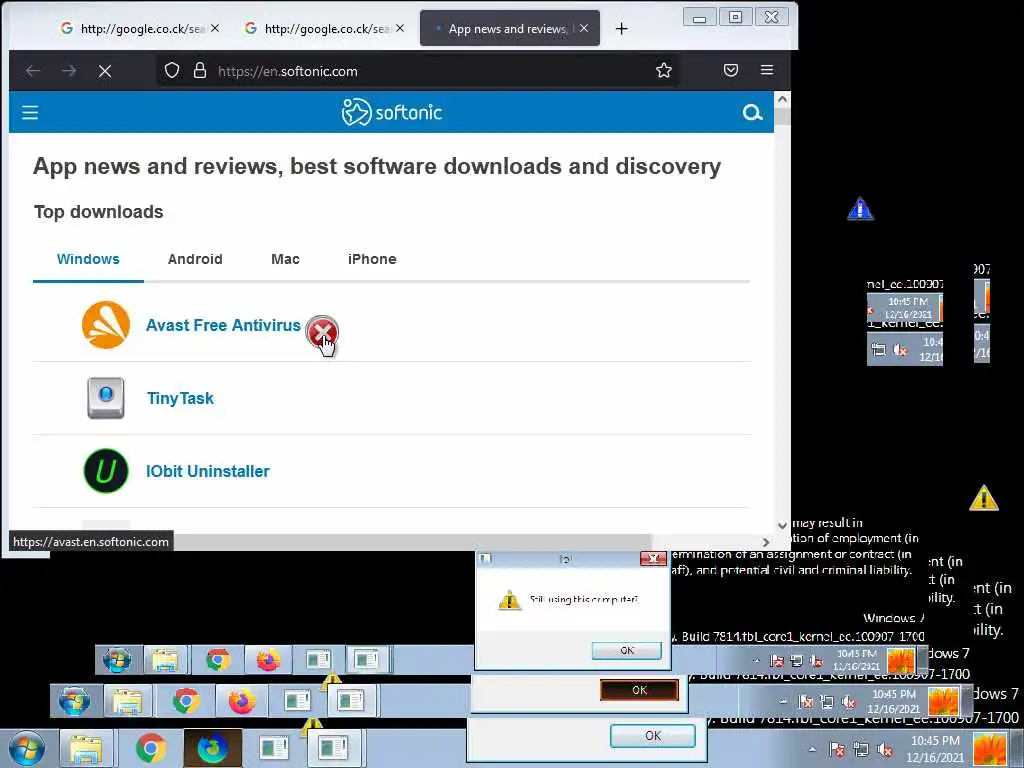Go forward with the browser forward arrow
The width and height of the screenshot is (1024, 768).
(69, 71)
